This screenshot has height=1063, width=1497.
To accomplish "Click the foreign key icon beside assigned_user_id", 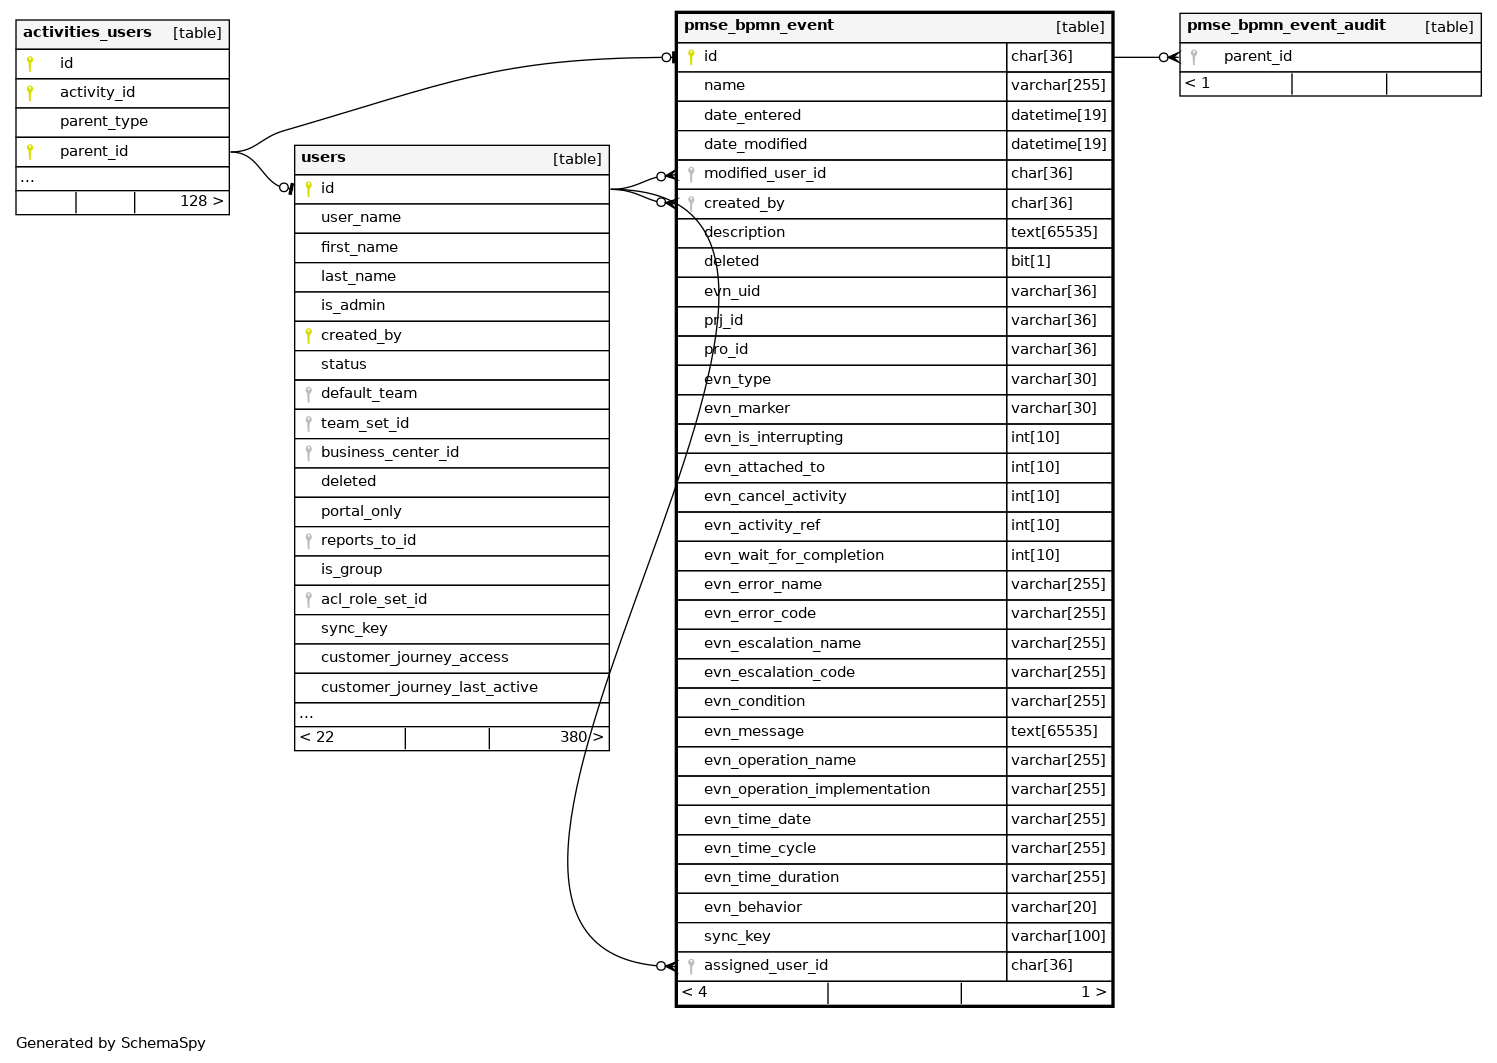I will [690, 966].
